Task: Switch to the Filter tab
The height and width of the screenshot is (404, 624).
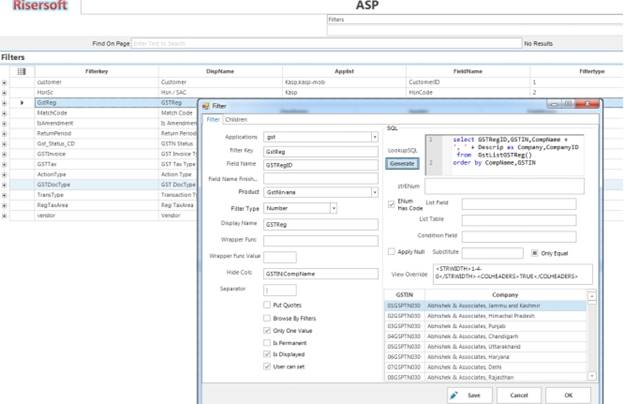Action: pos(213,119)
